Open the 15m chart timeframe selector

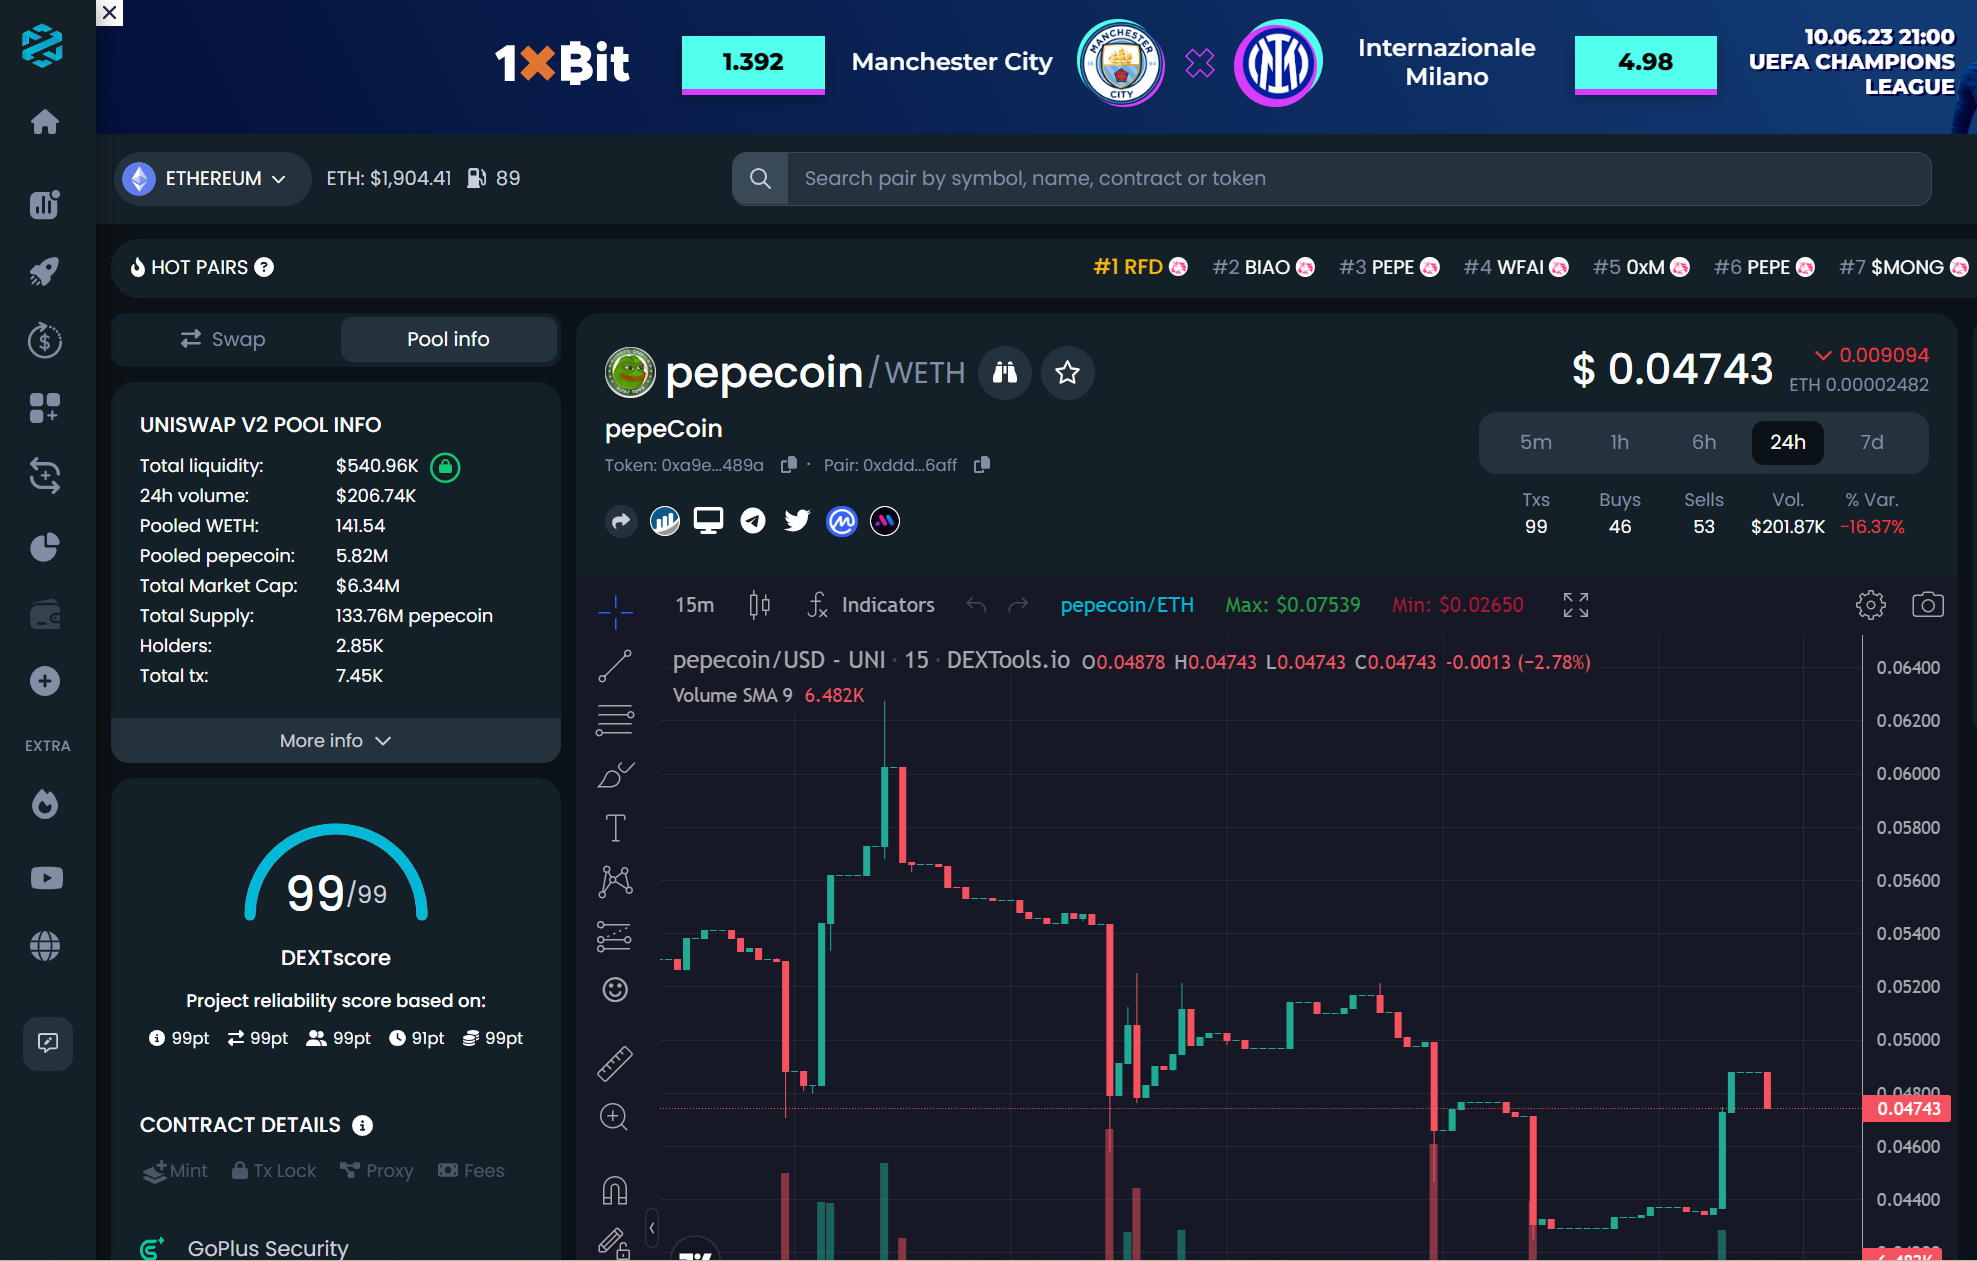[695, 605]
